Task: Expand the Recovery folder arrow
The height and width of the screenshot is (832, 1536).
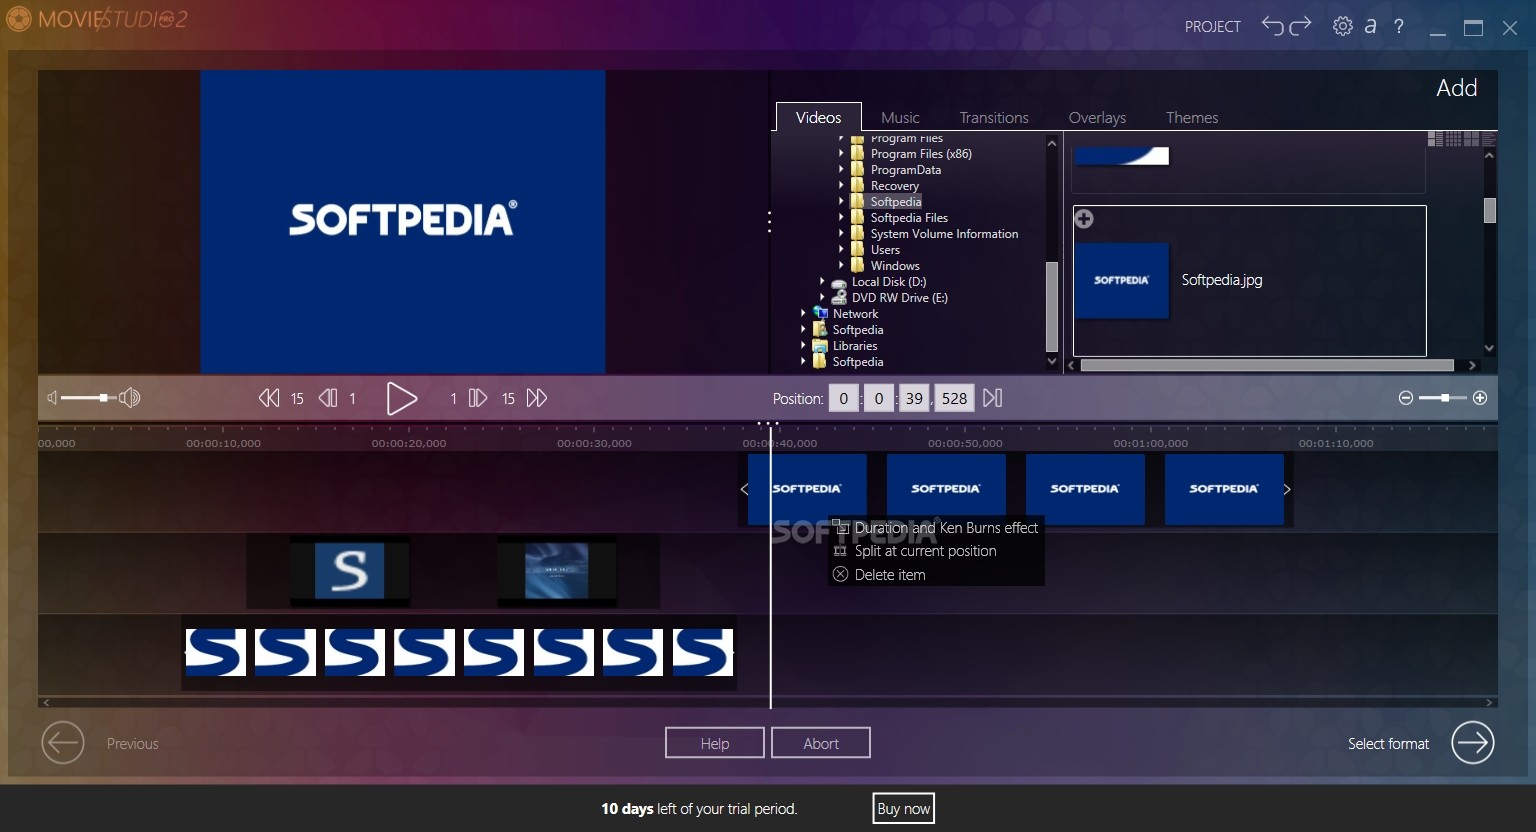Action: pos(841,186)
